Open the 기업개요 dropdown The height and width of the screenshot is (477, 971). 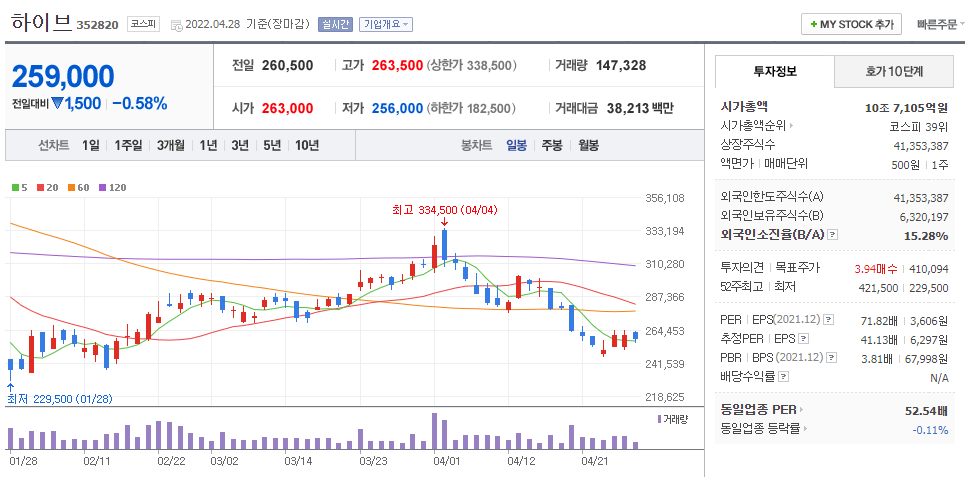(386, 24)
